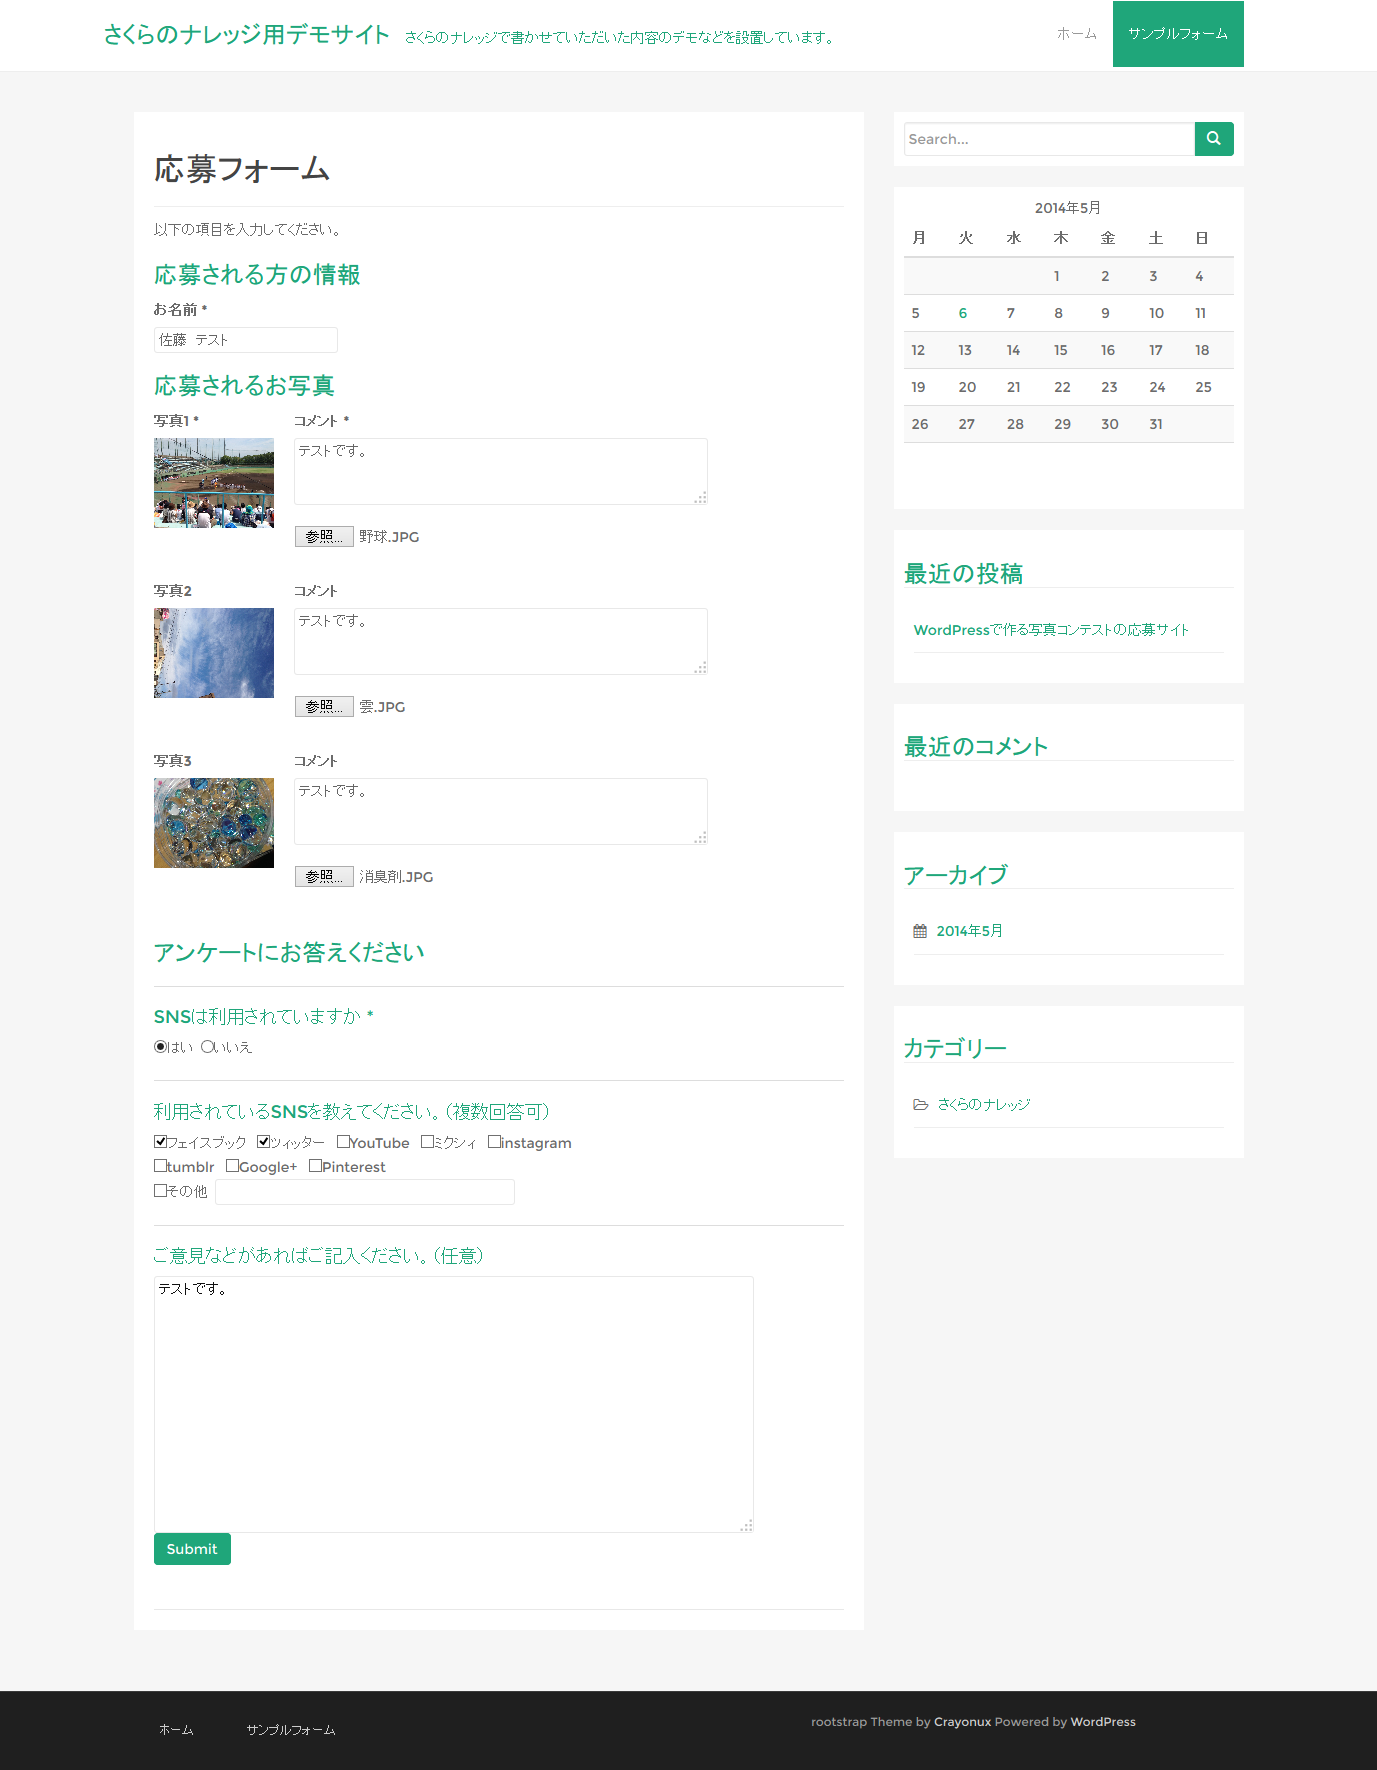Viewport: 1377px width, 1770px height.
Task: Focus the Search input field
Action: [1048, 139]
